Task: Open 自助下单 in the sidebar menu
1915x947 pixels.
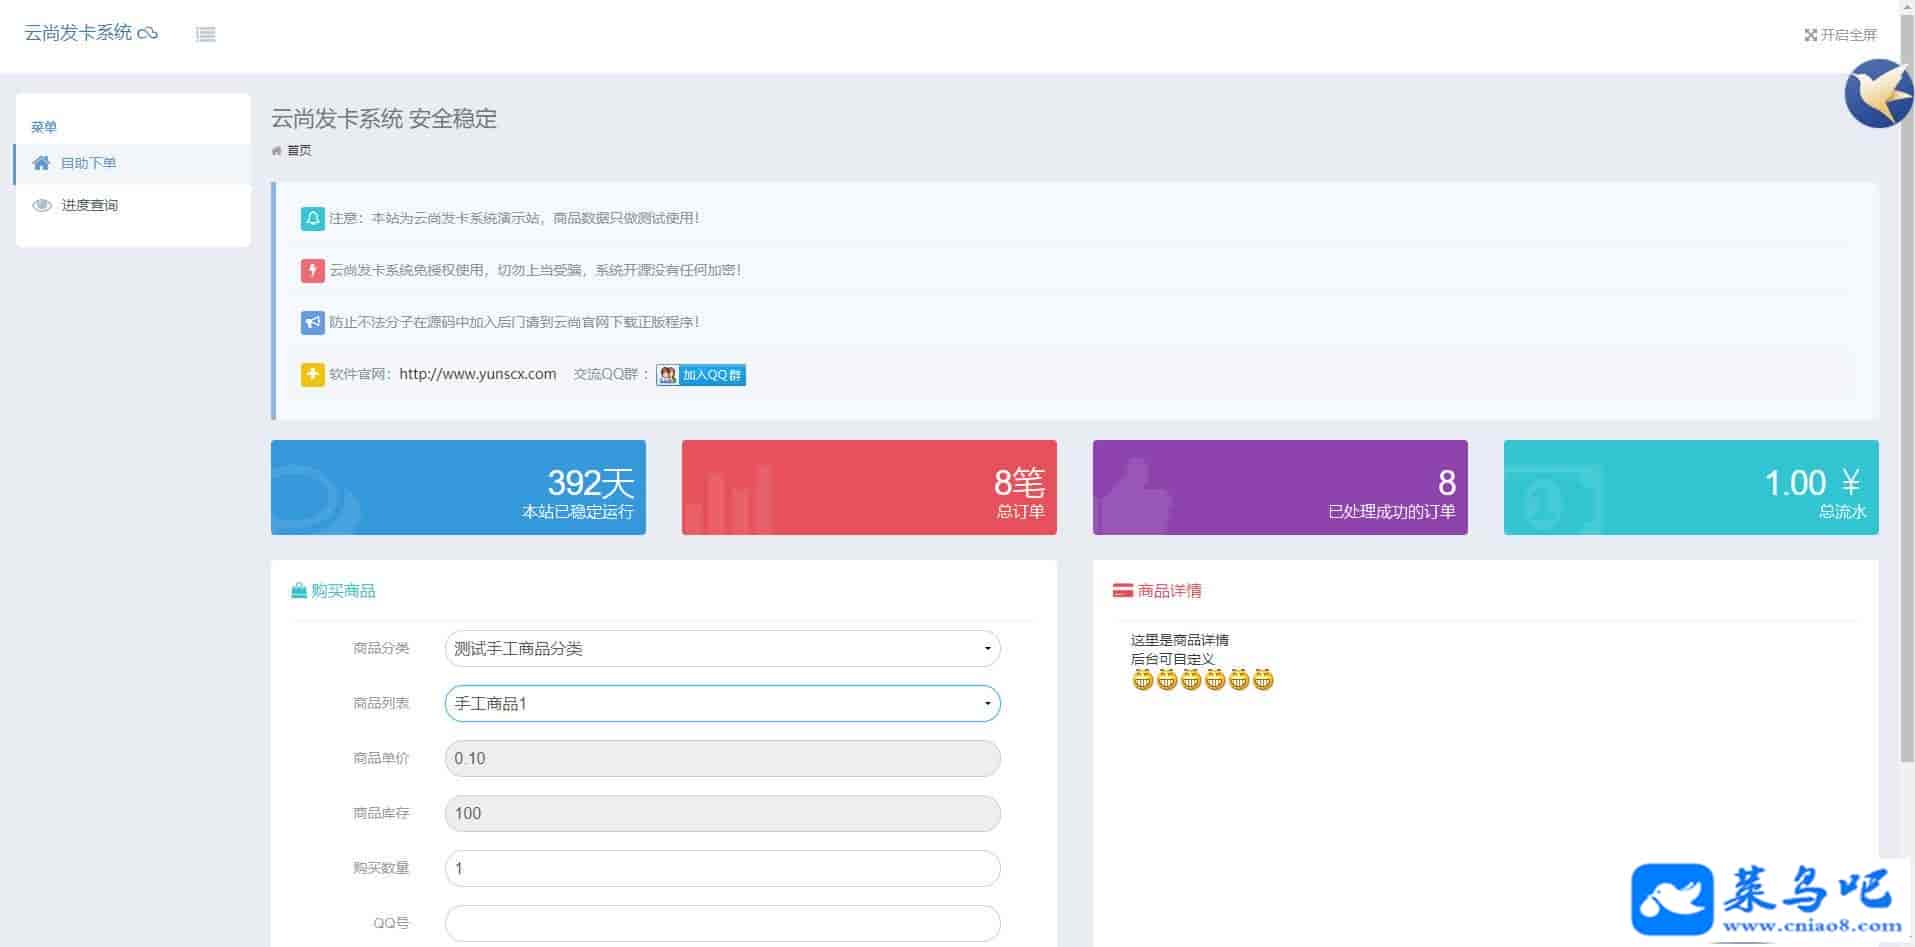Action: [x=88, y=163]
